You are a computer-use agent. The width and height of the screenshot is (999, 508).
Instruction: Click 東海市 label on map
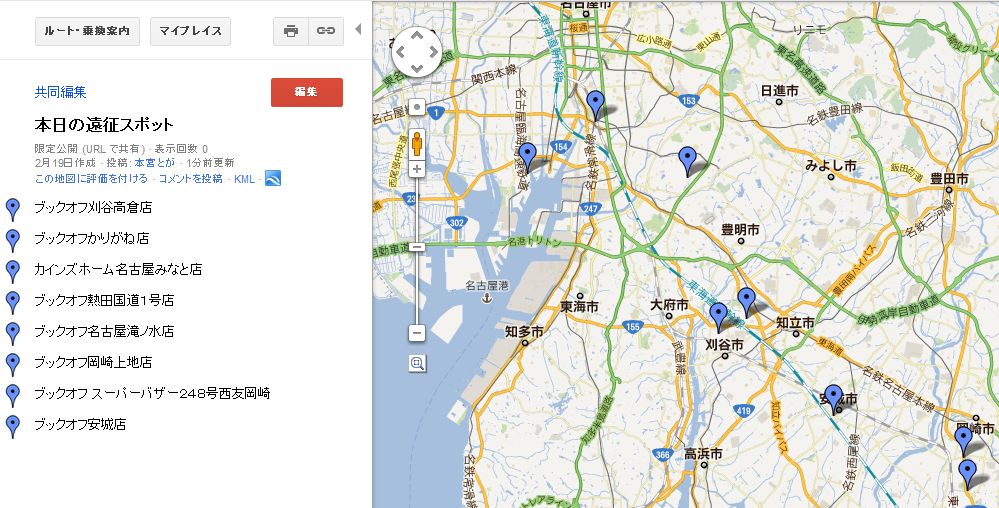[x=579, y=307]
